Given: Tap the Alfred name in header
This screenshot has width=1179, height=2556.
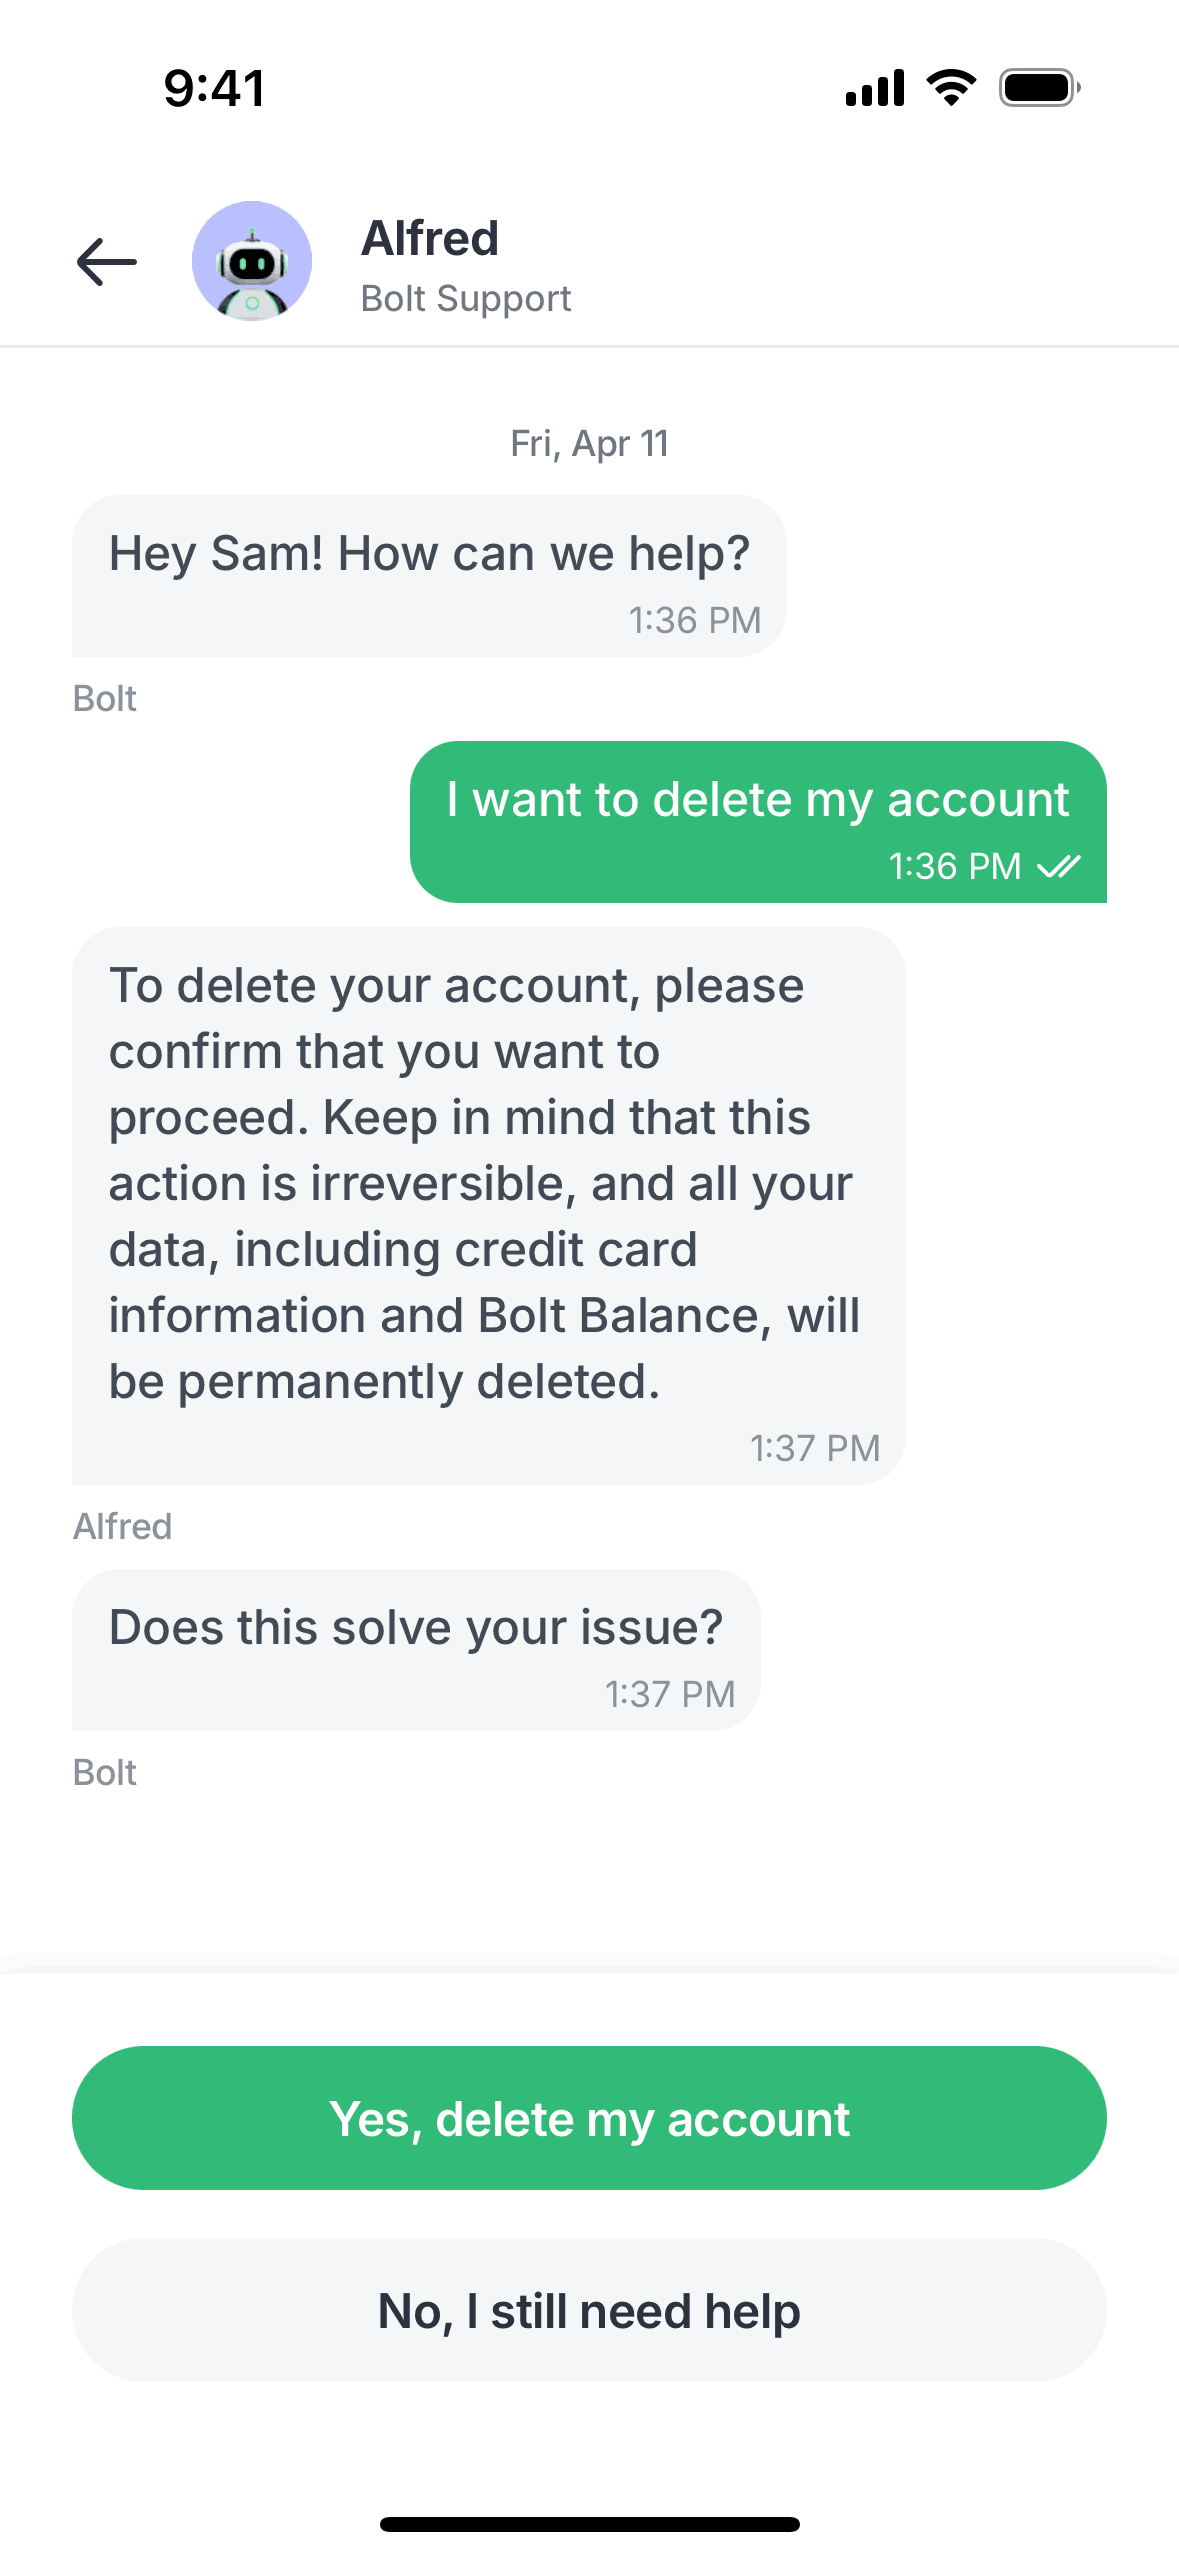Looking at the screenshot, I should [x=430, y=239].
